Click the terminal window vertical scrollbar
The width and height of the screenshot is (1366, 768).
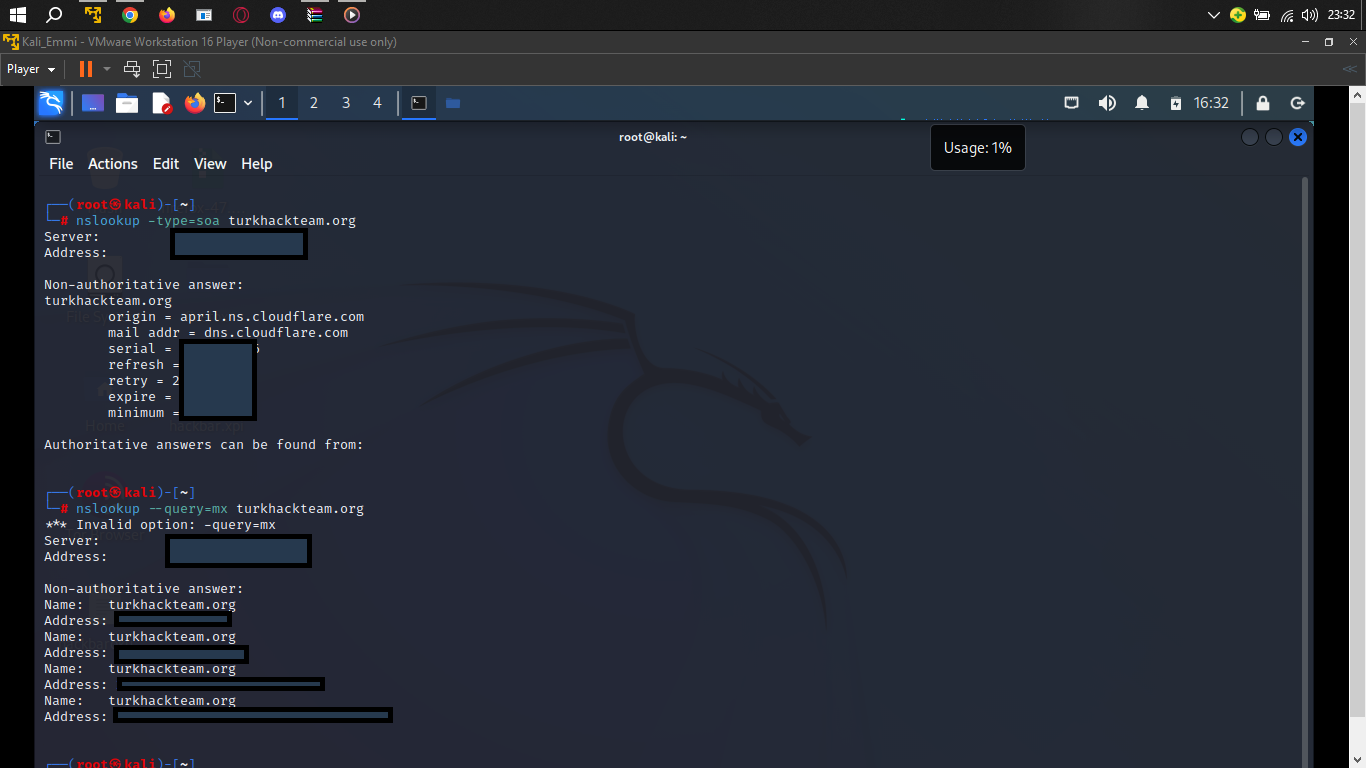click(x=1304, y=470)
